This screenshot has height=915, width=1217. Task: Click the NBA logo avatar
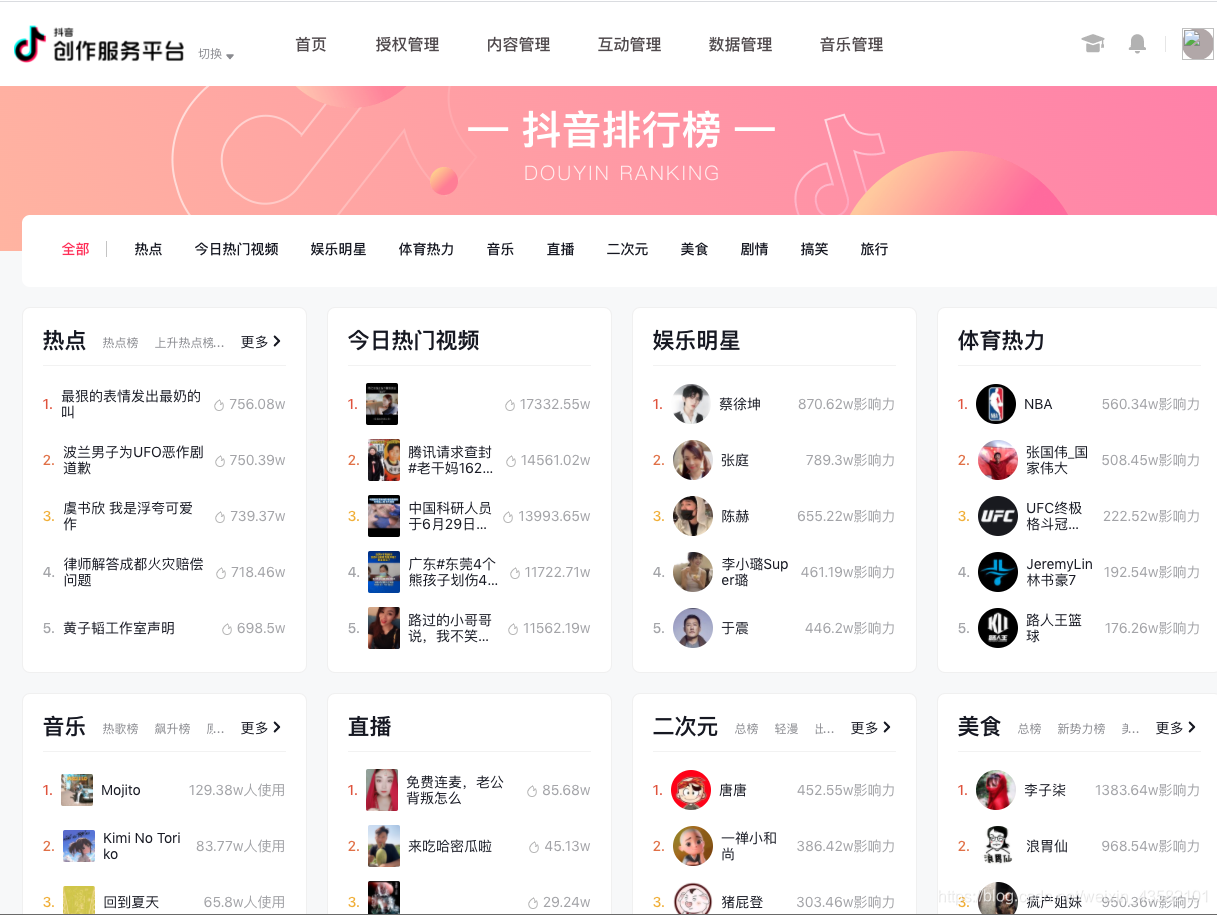[x=996, y=404]
